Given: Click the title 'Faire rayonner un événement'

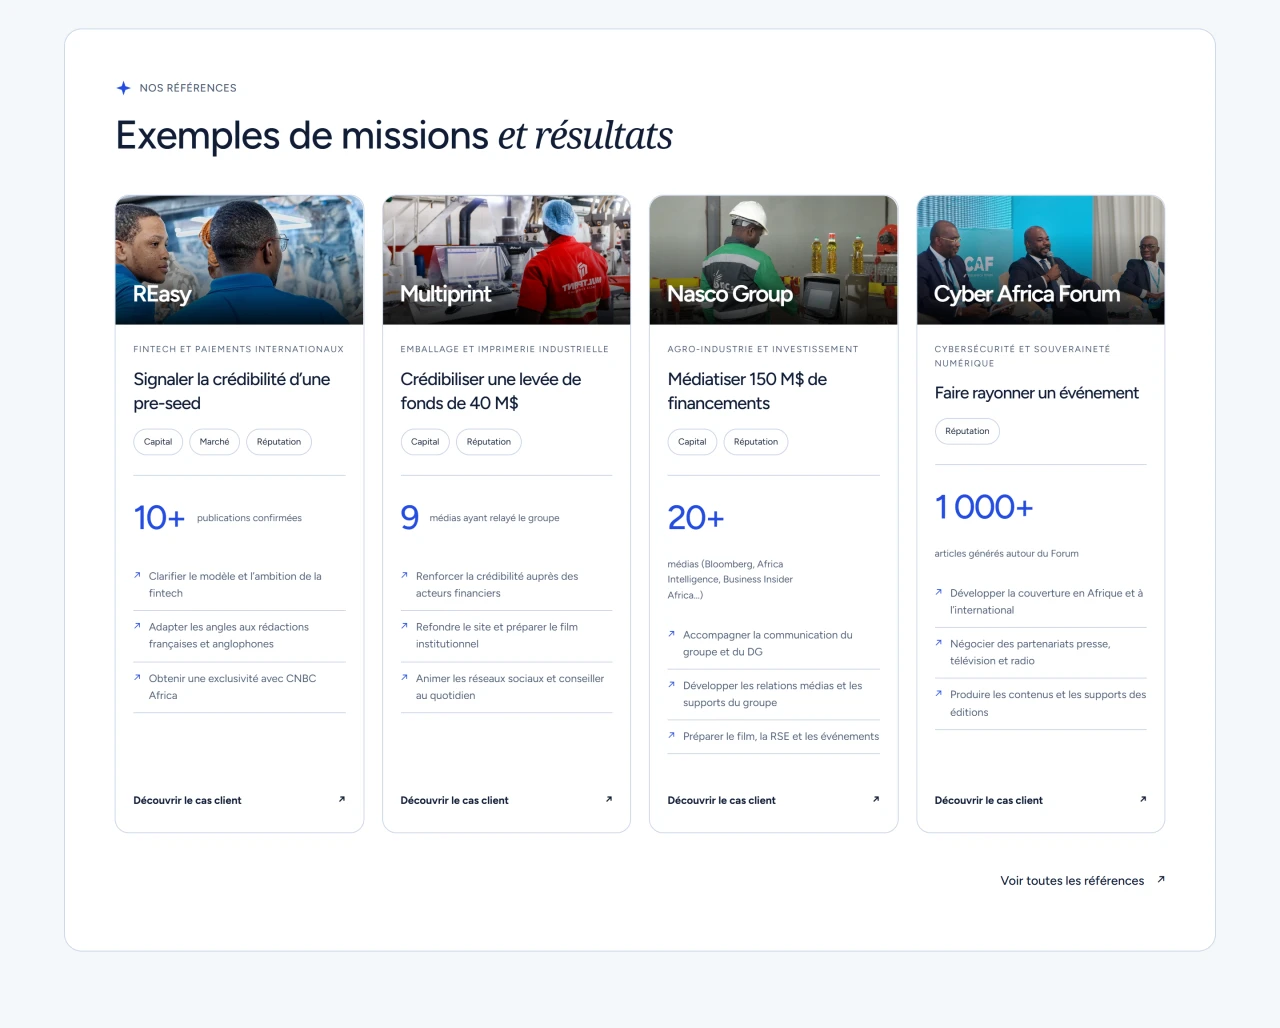Looking at the screenshot, I should [1037, 393].
